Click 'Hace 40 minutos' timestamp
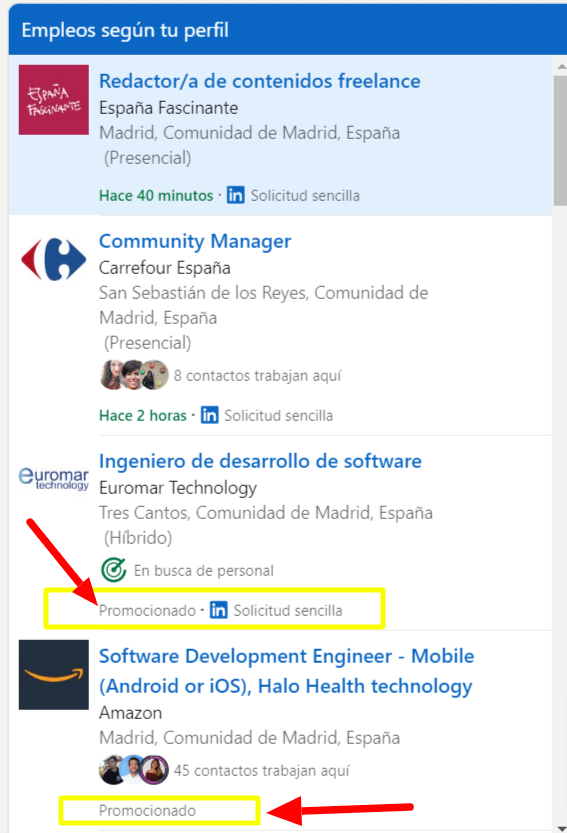Image resolution: width=567 pixels, height=833 pixels. point(156,196)
